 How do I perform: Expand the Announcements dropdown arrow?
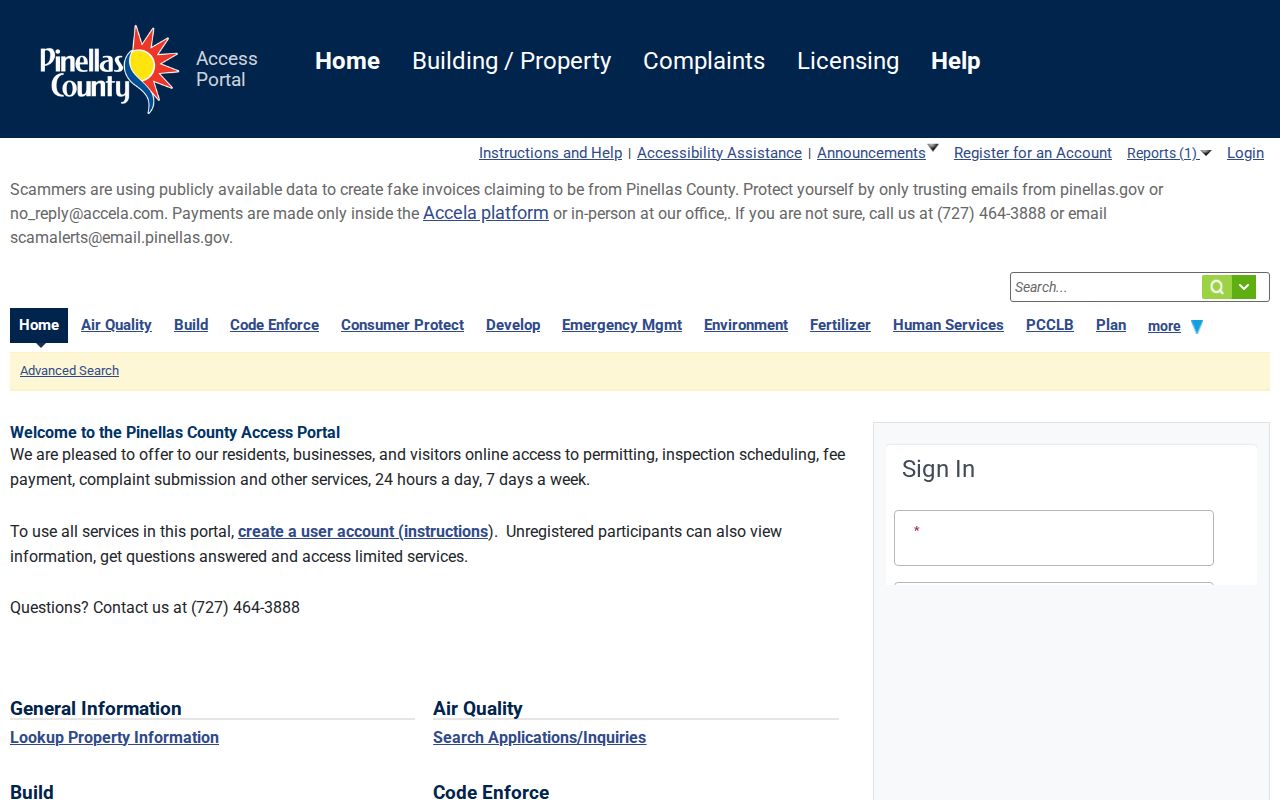pyautogui.click(x=933, y=149)
